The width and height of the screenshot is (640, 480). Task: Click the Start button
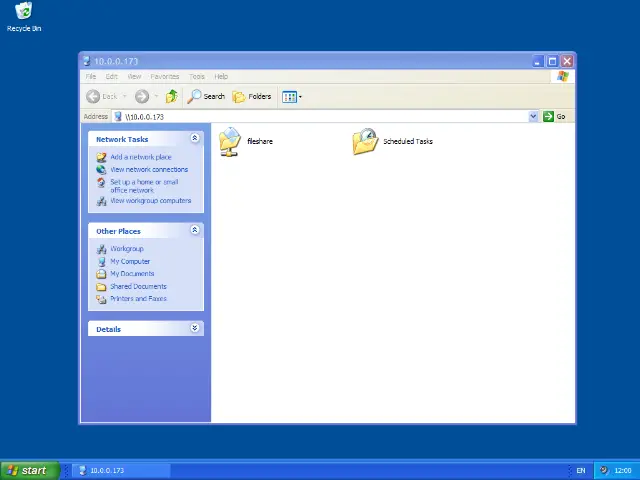pos(30,470)
